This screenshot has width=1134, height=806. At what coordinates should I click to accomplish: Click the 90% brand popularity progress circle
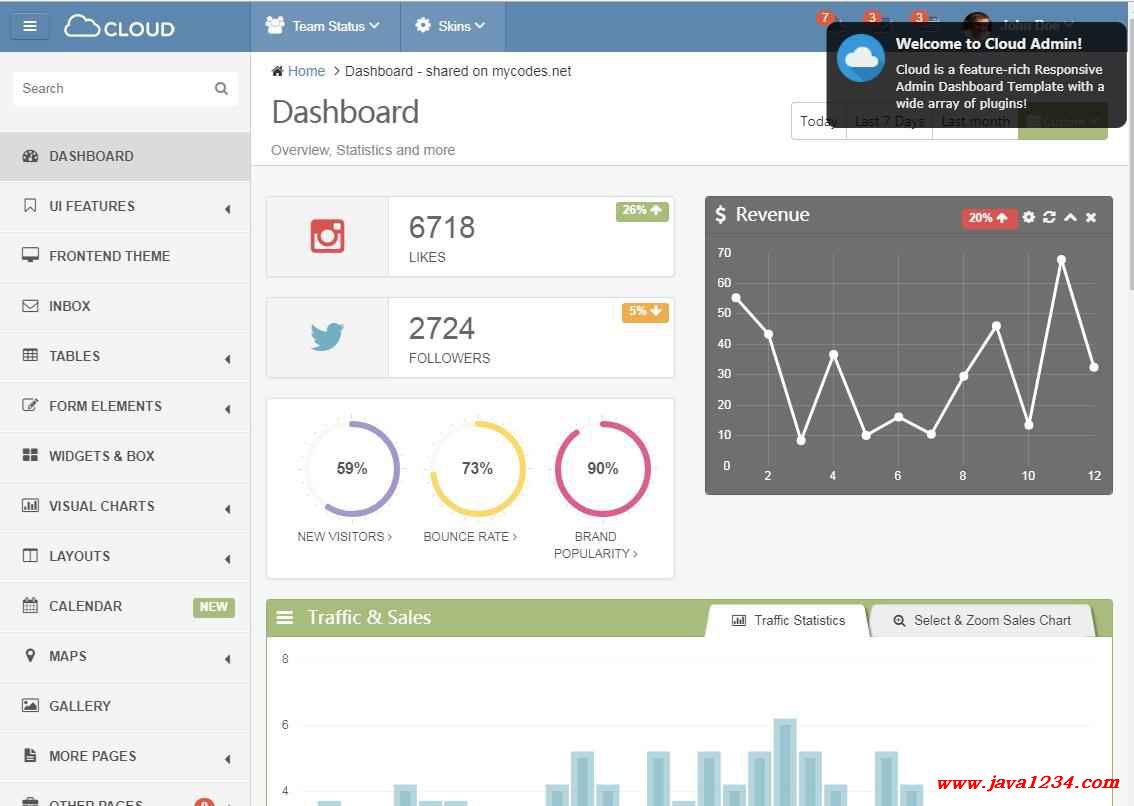[602, 468]
